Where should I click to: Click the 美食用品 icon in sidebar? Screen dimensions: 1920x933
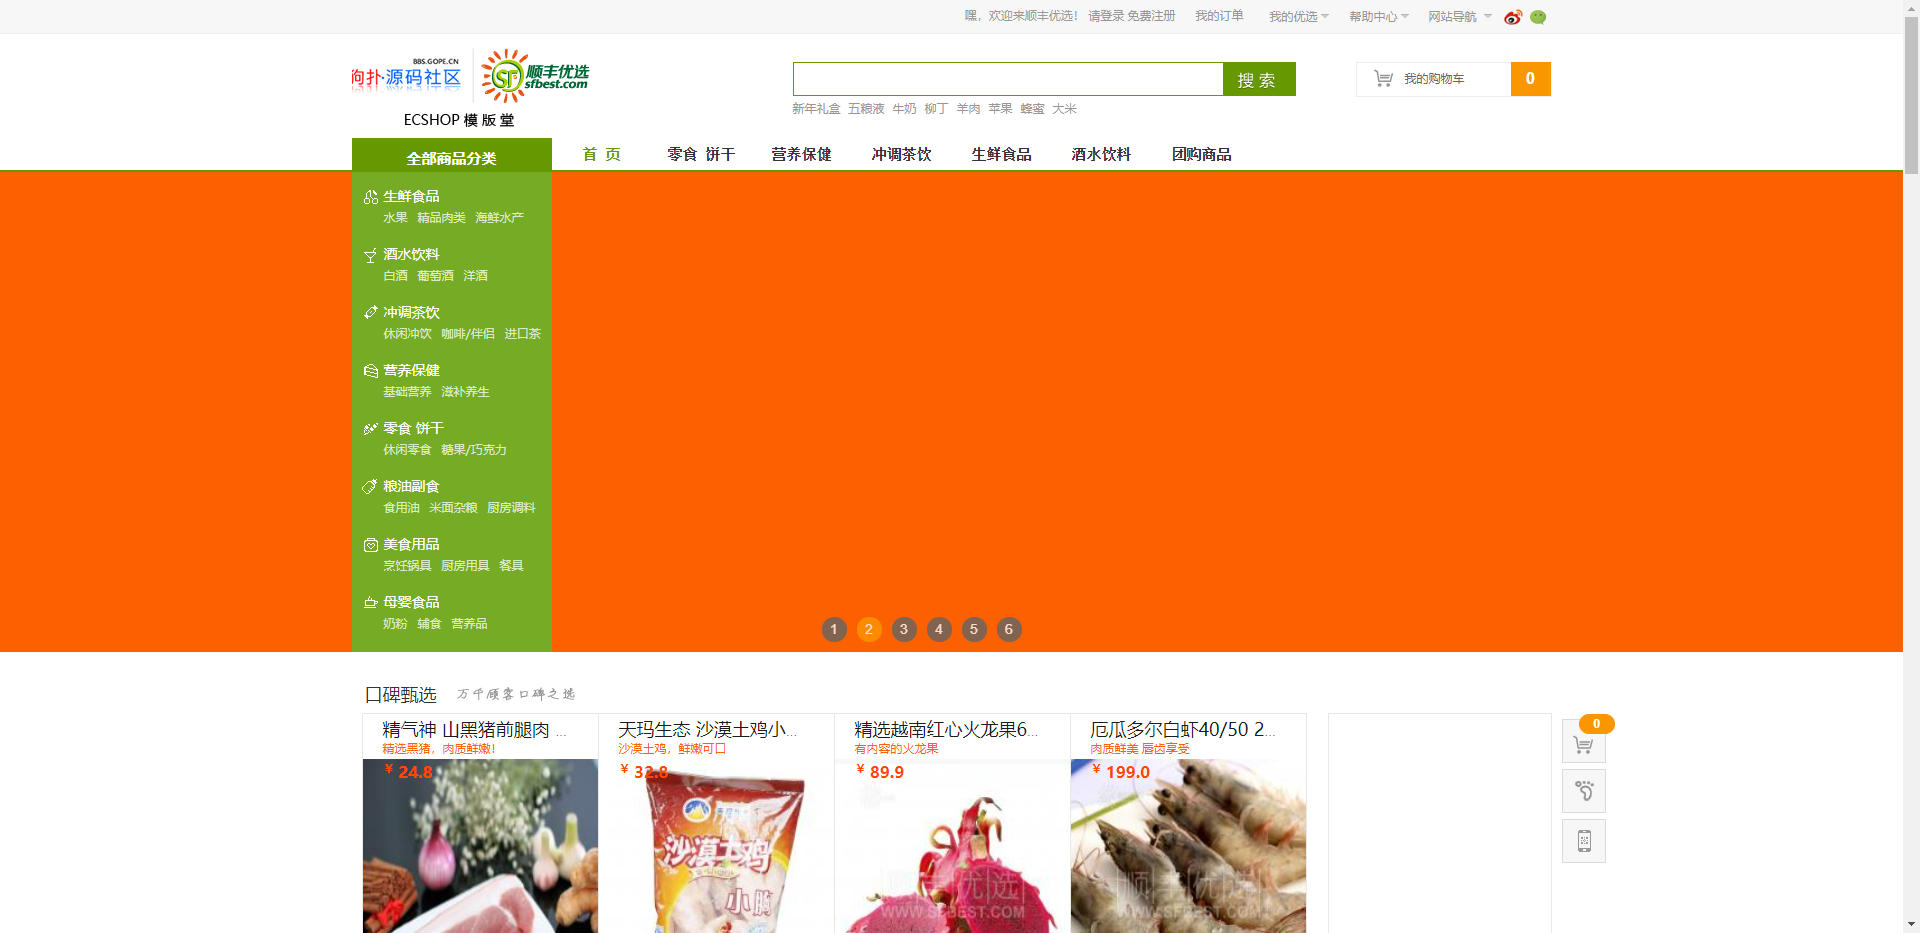pos(370,545)
